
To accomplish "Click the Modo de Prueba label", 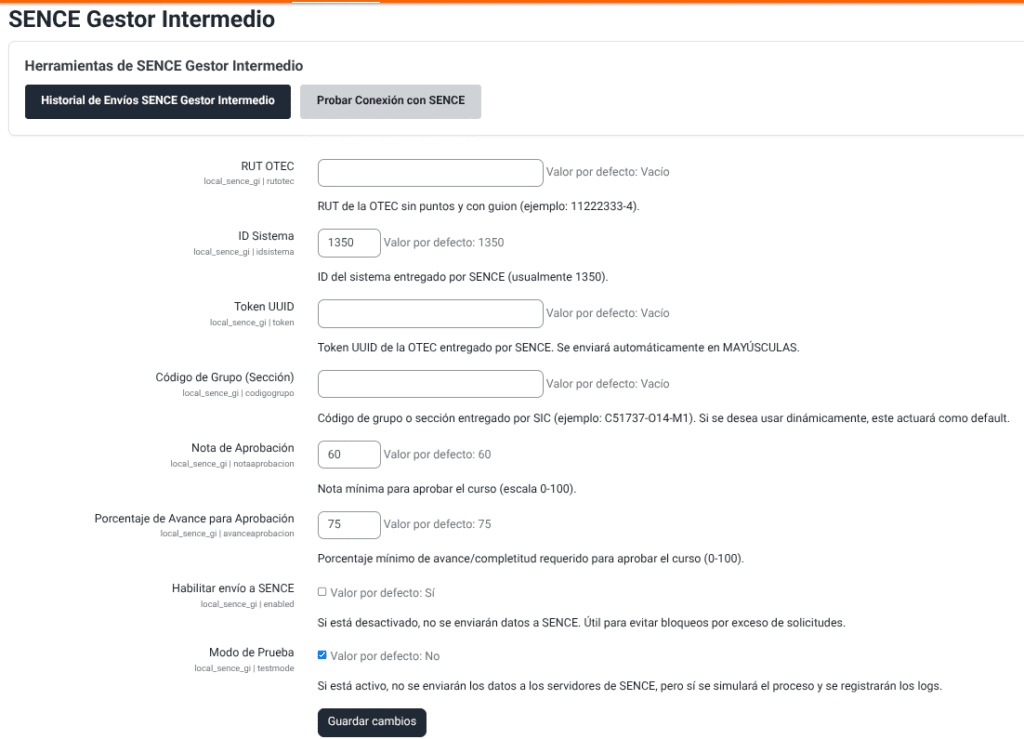I will pos(251,652).
